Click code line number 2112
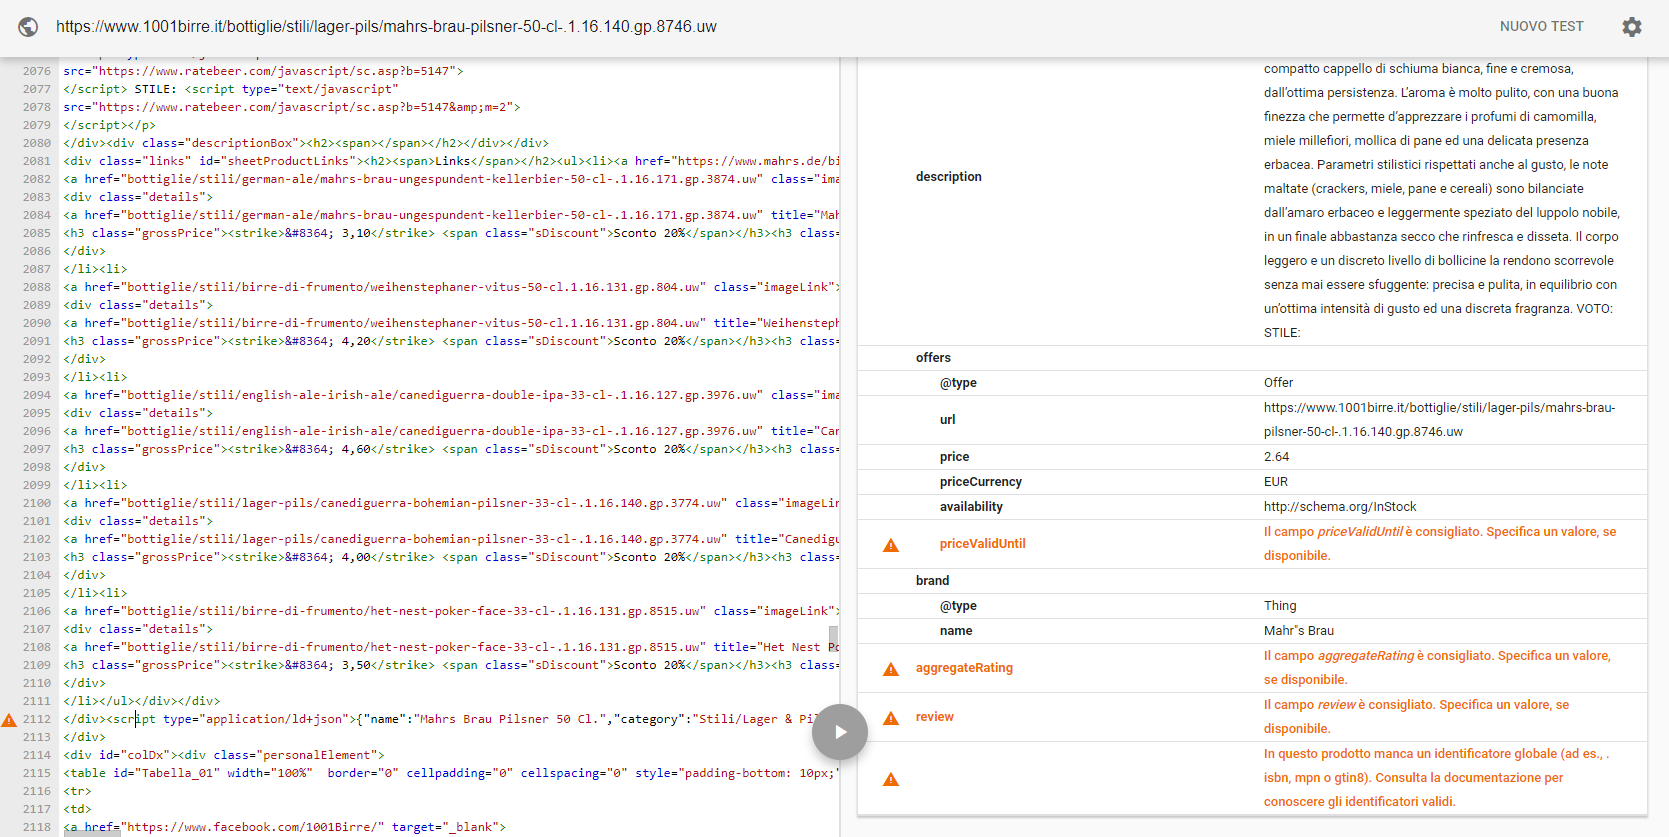1669x837 pixels. 37,719
